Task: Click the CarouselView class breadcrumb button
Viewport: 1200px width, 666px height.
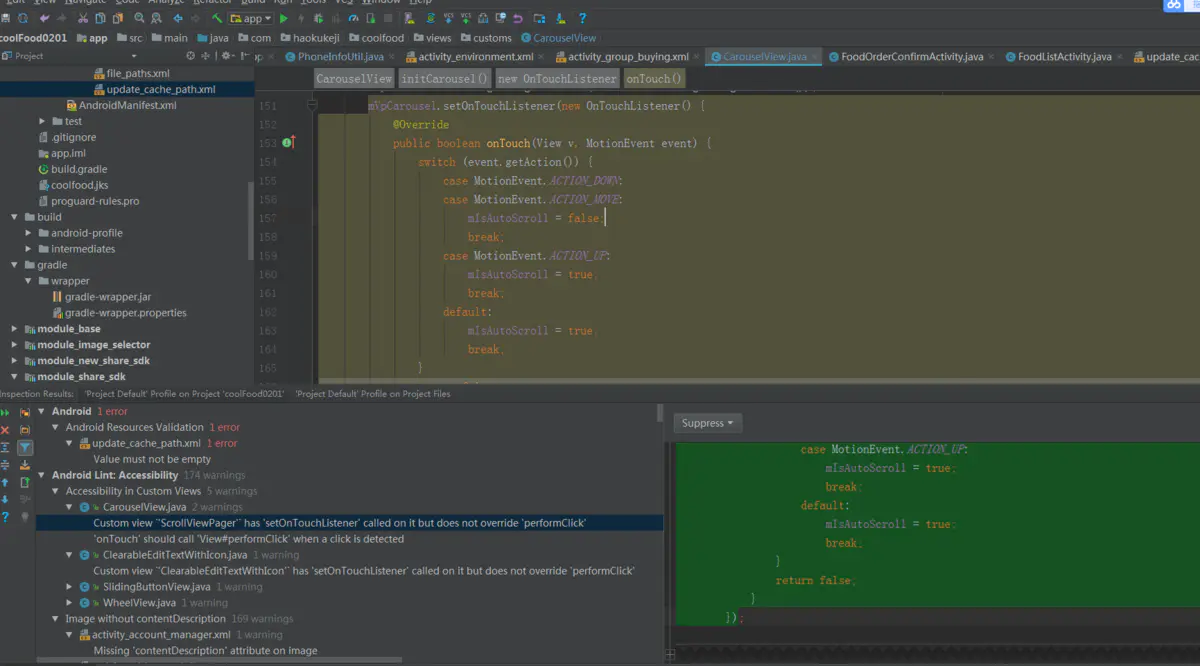Action: 354,79
